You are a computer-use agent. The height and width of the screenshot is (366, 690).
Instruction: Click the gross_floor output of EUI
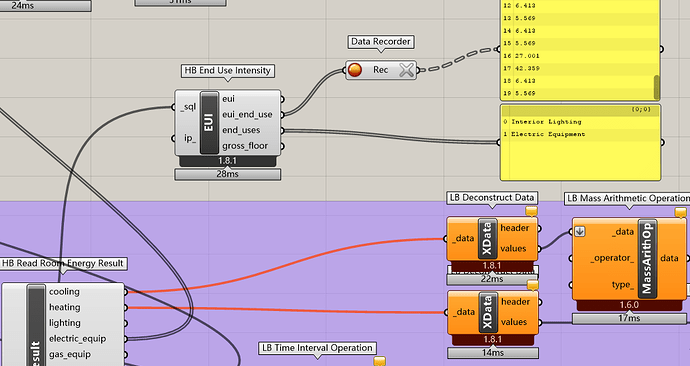point(245,146)
